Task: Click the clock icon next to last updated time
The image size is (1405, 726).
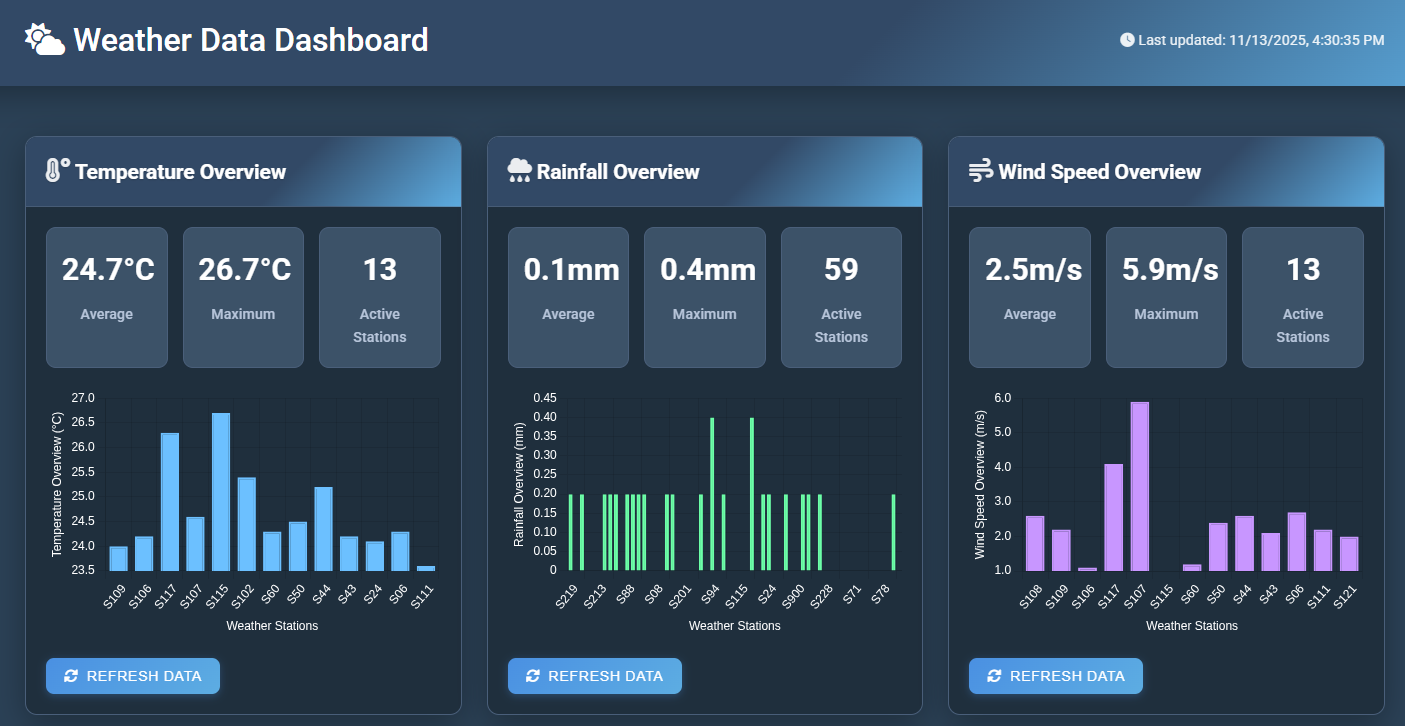Action: 1127,40
